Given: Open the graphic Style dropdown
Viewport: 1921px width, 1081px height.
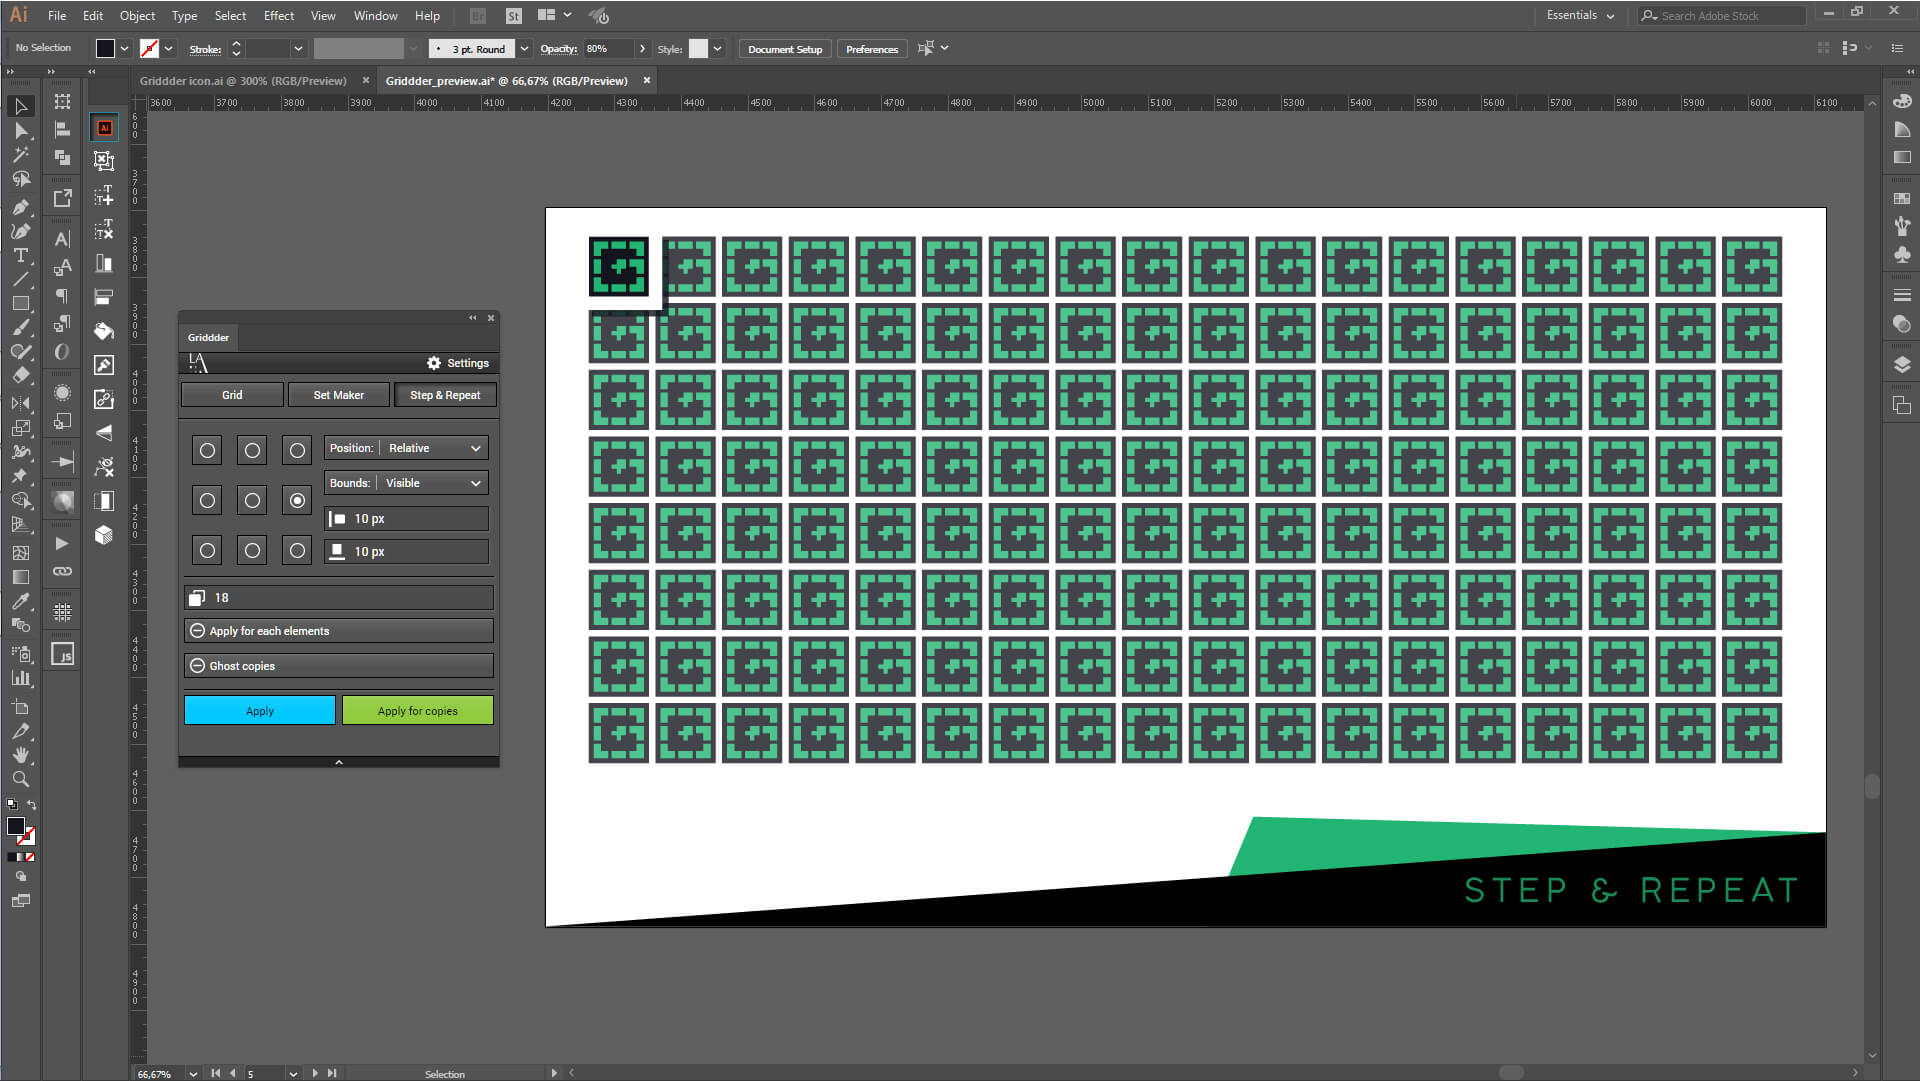Looking at the screenshot, I should tap(717, 49).
